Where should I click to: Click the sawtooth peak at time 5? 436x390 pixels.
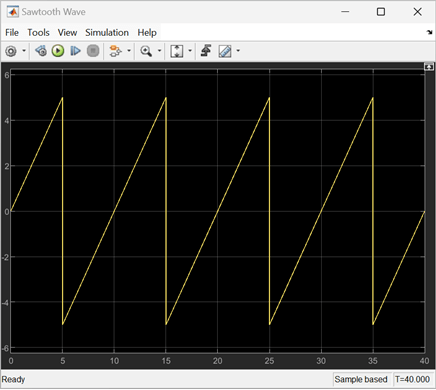tap(62, 98)
